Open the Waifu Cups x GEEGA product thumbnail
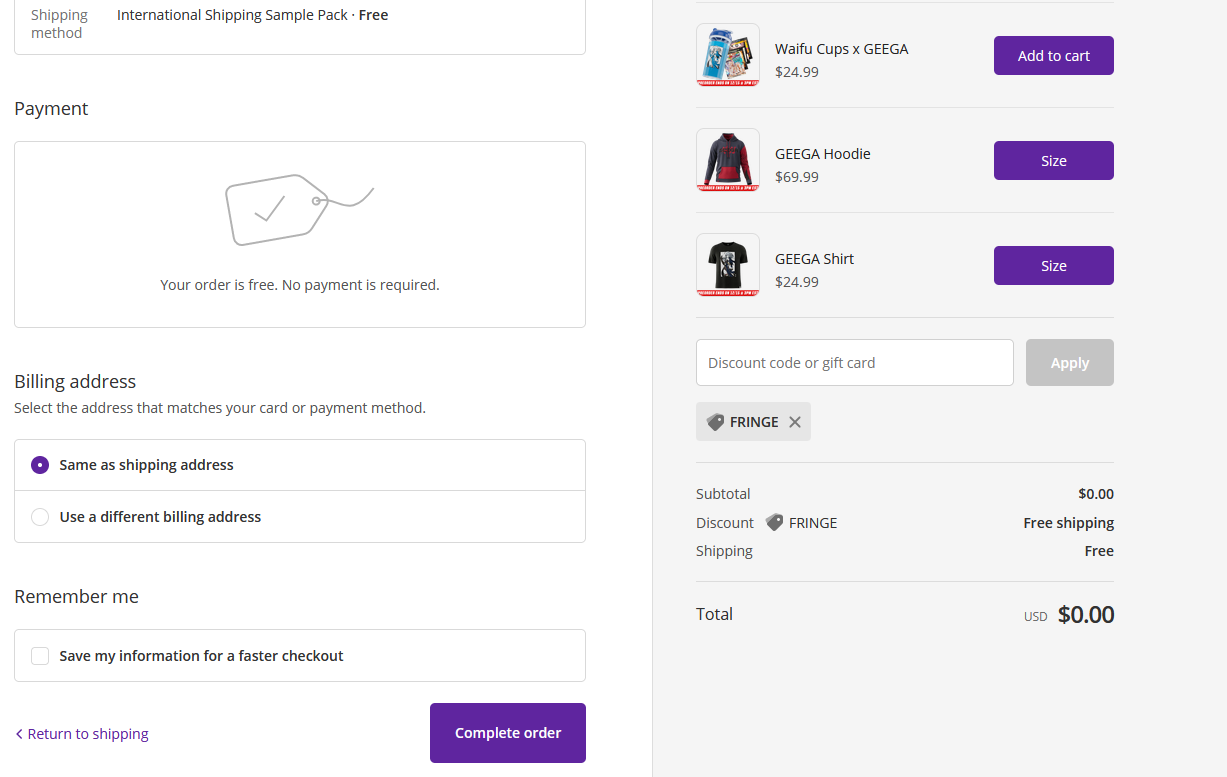1227x777 pixels. pyautogui.click(x=727, y=55)
